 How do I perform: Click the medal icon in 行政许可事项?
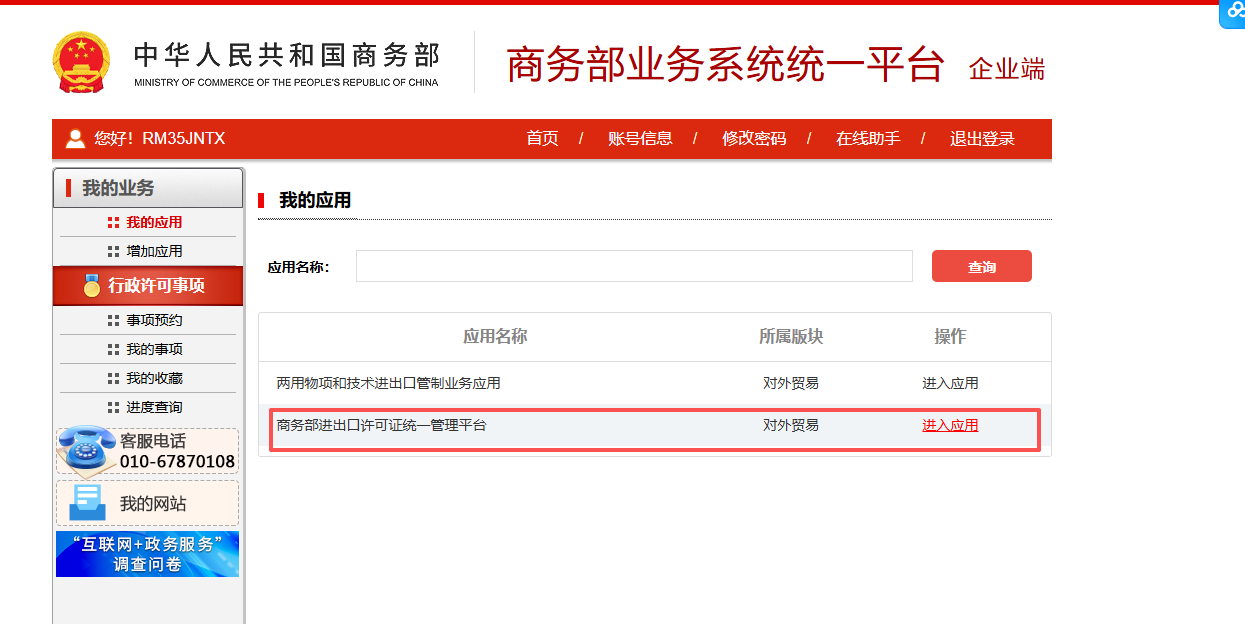point(92,286)
